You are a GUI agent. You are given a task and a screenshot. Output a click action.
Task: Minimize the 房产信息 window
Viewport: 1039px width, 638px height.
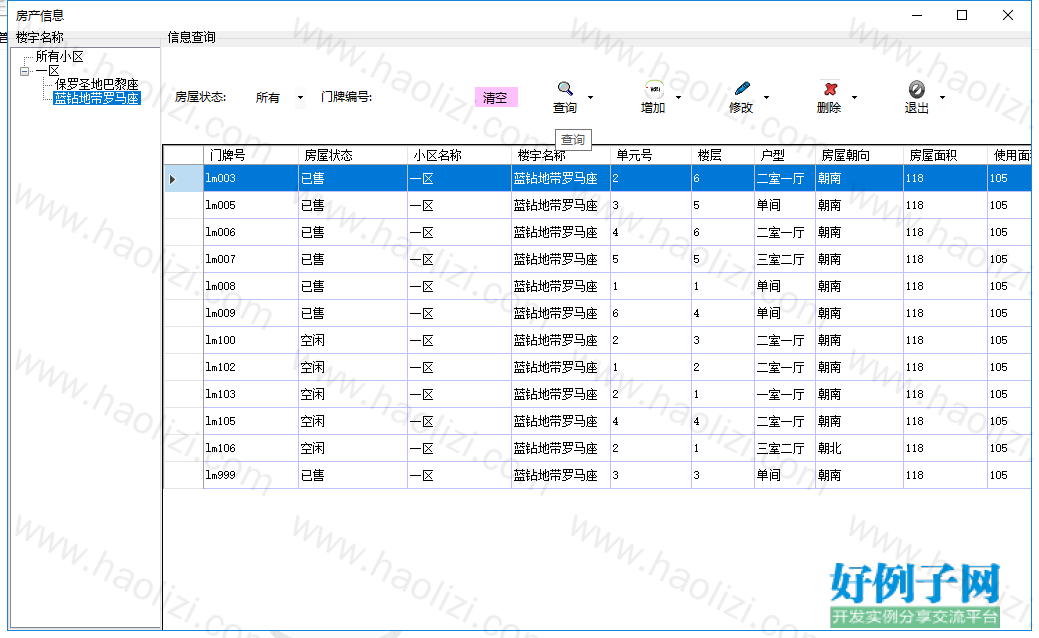pyautogui.click(x=917, y=15)
